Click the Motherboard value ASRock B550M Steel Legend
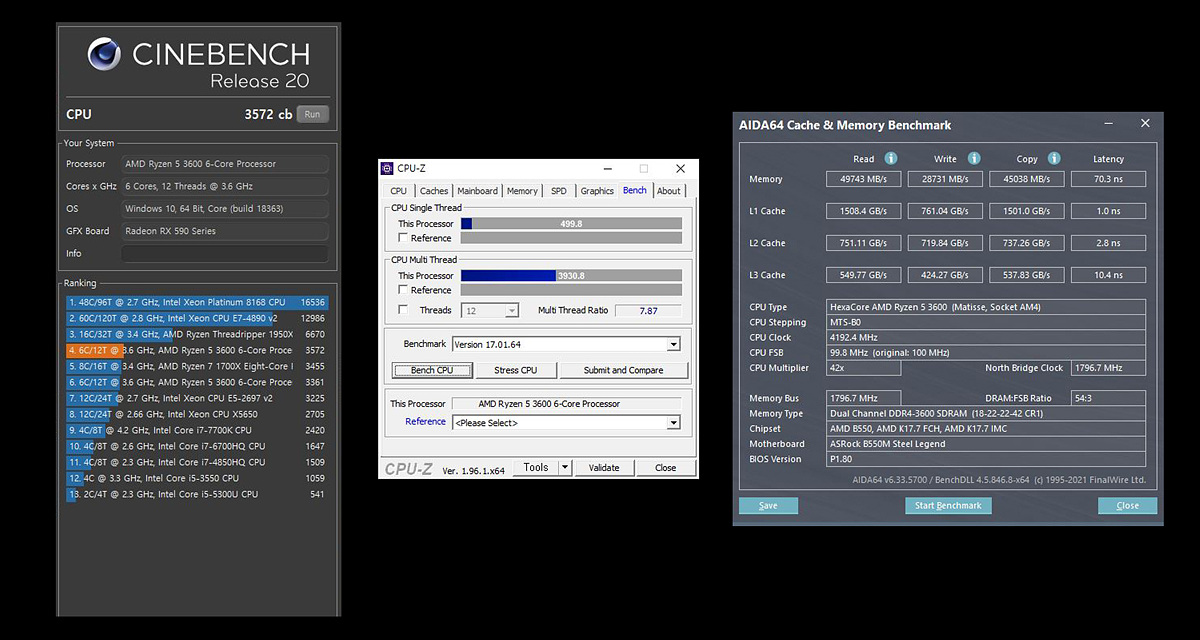 (986, 444)
